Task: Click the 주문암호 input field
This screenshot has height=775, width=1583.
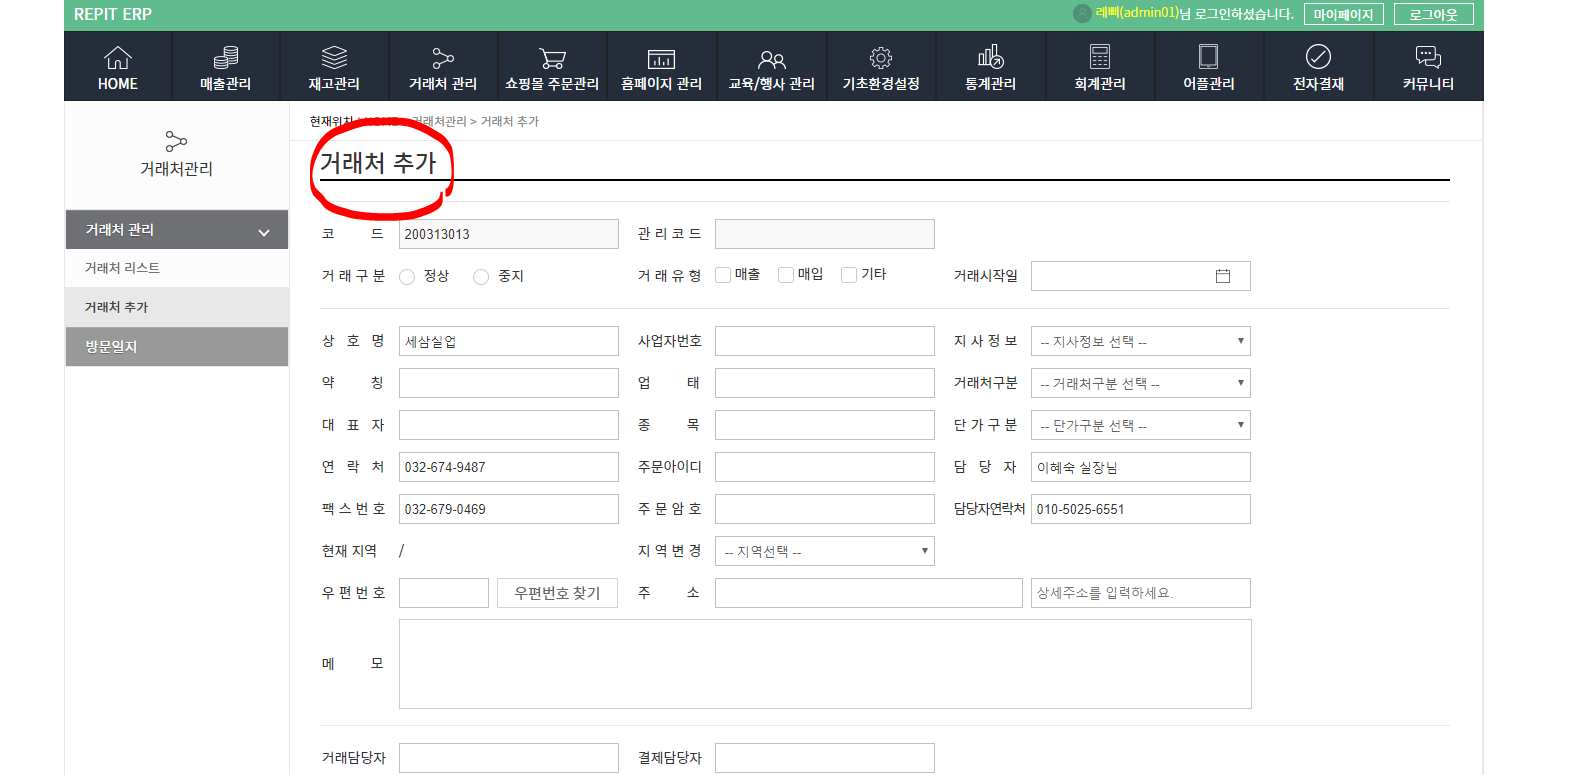Action: coord(825,509)
